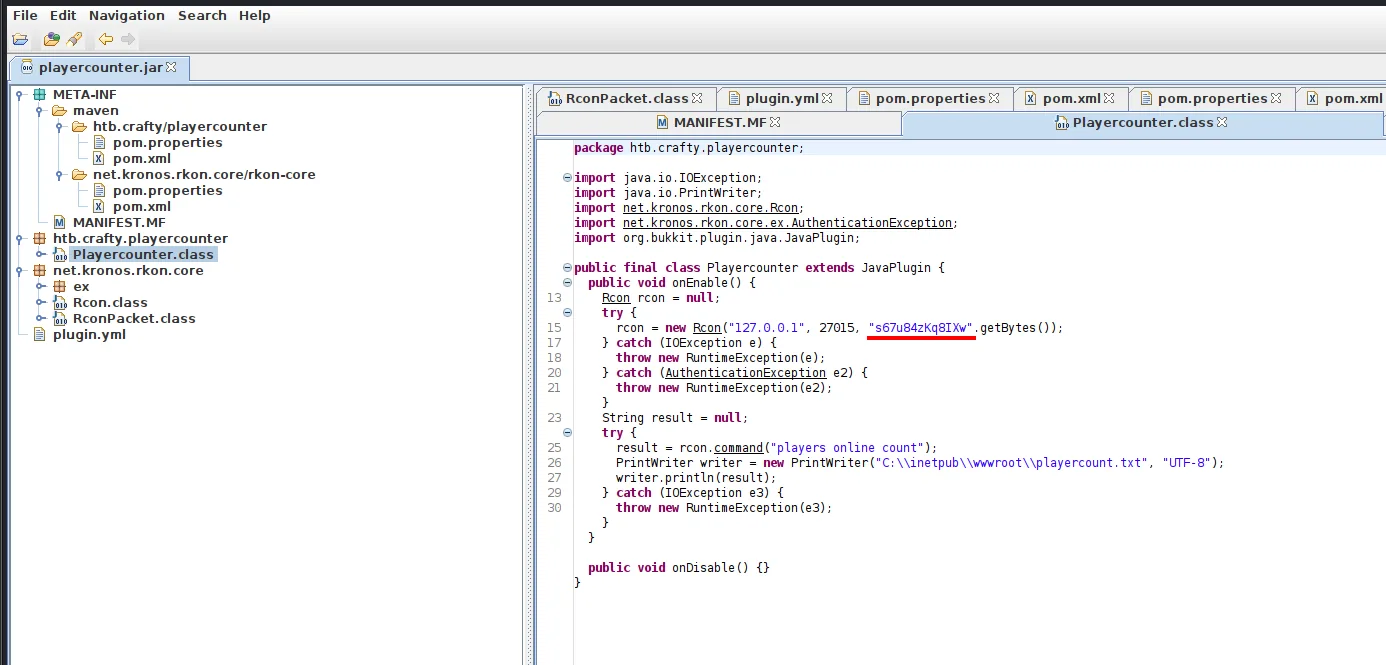Fold the onEnable method body

point(568,283)
